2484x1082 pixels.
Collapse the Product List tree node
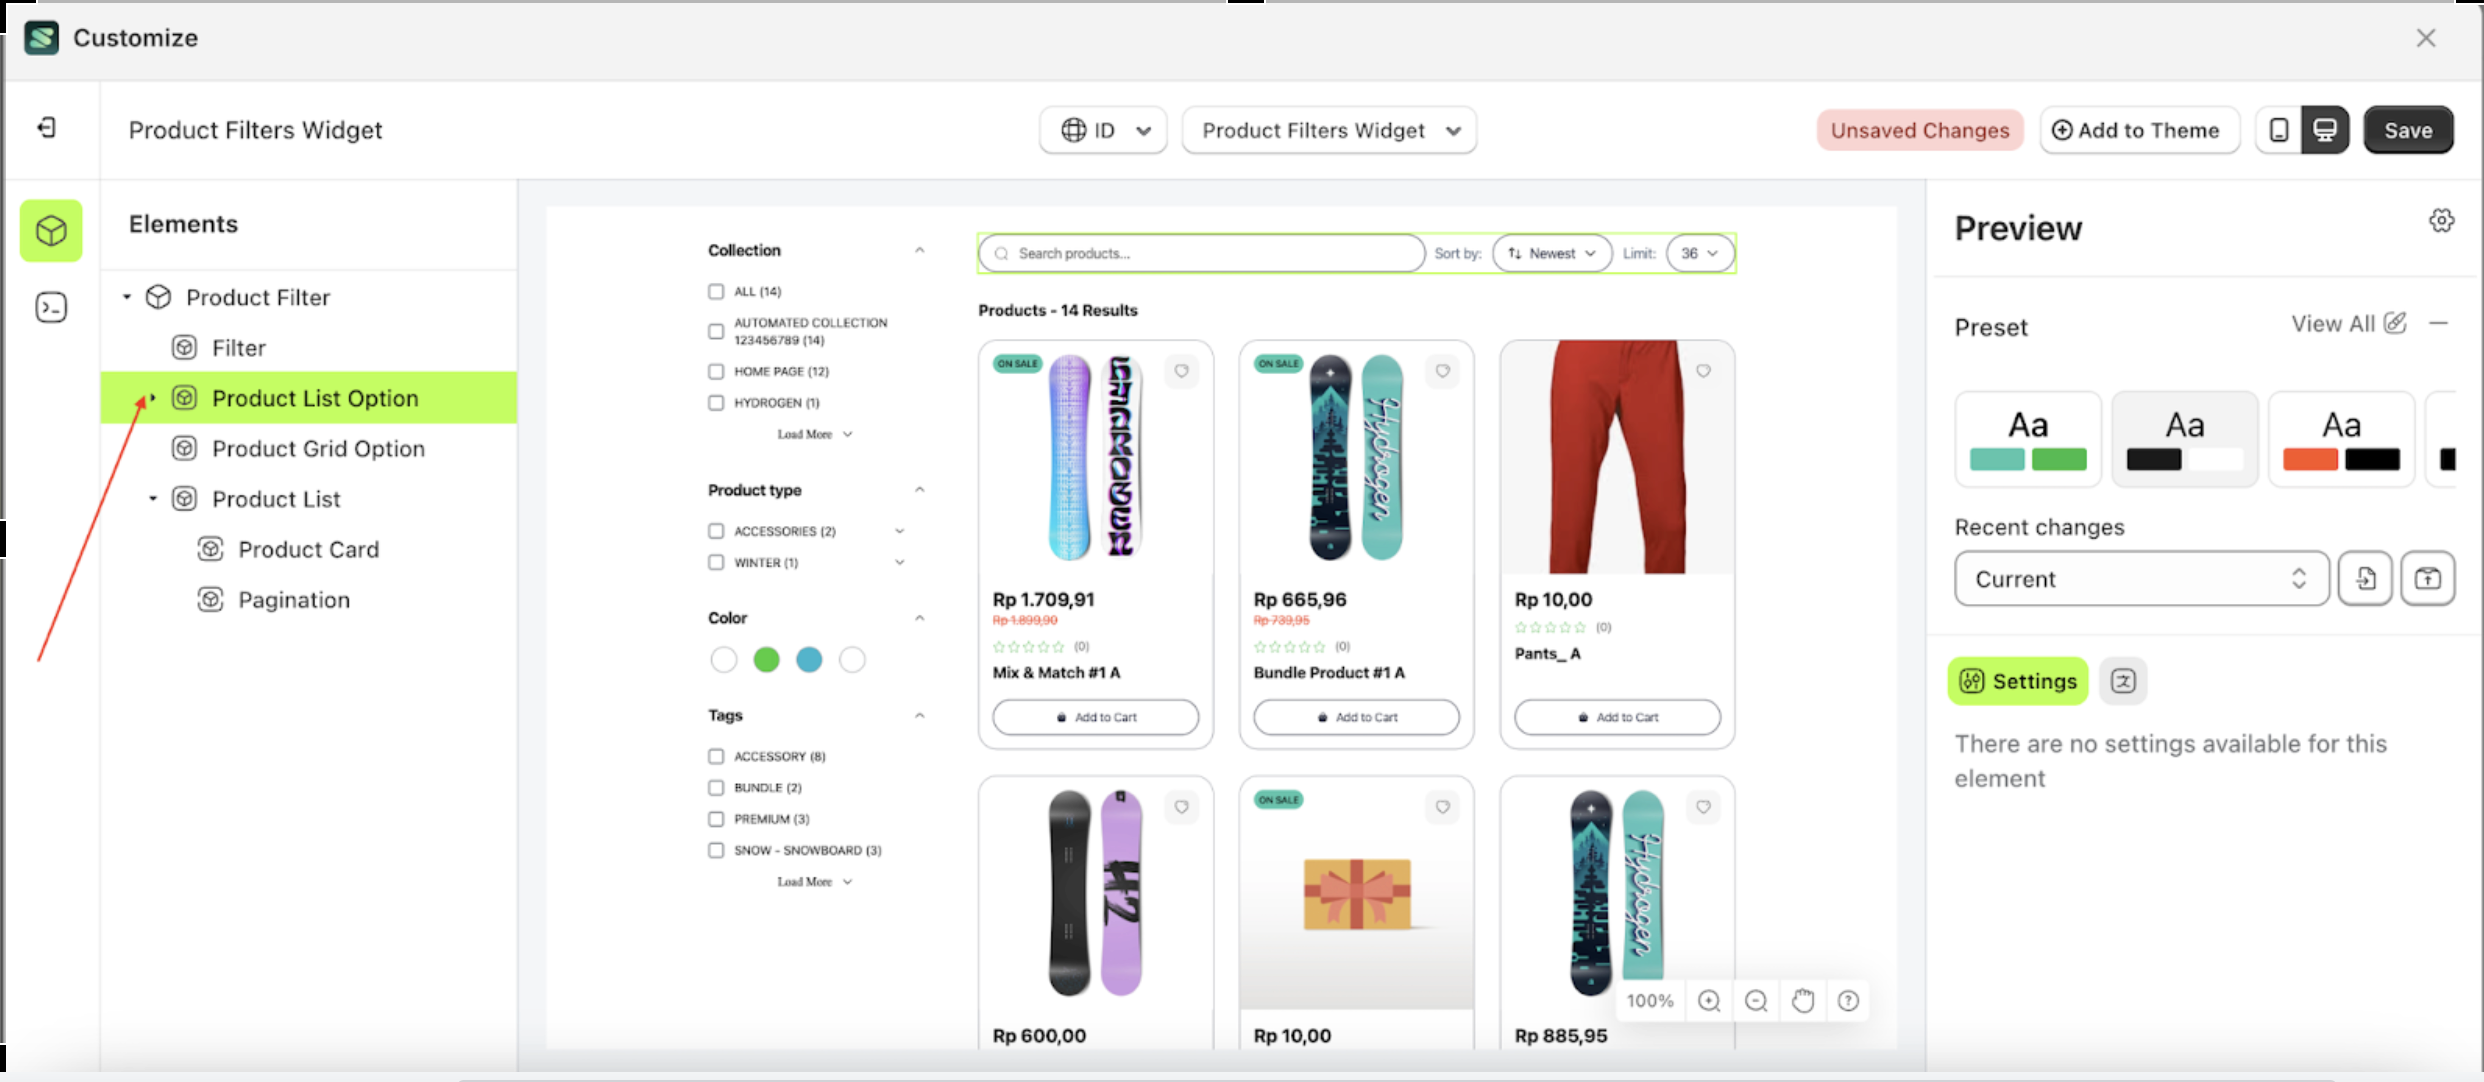[153, 498]
